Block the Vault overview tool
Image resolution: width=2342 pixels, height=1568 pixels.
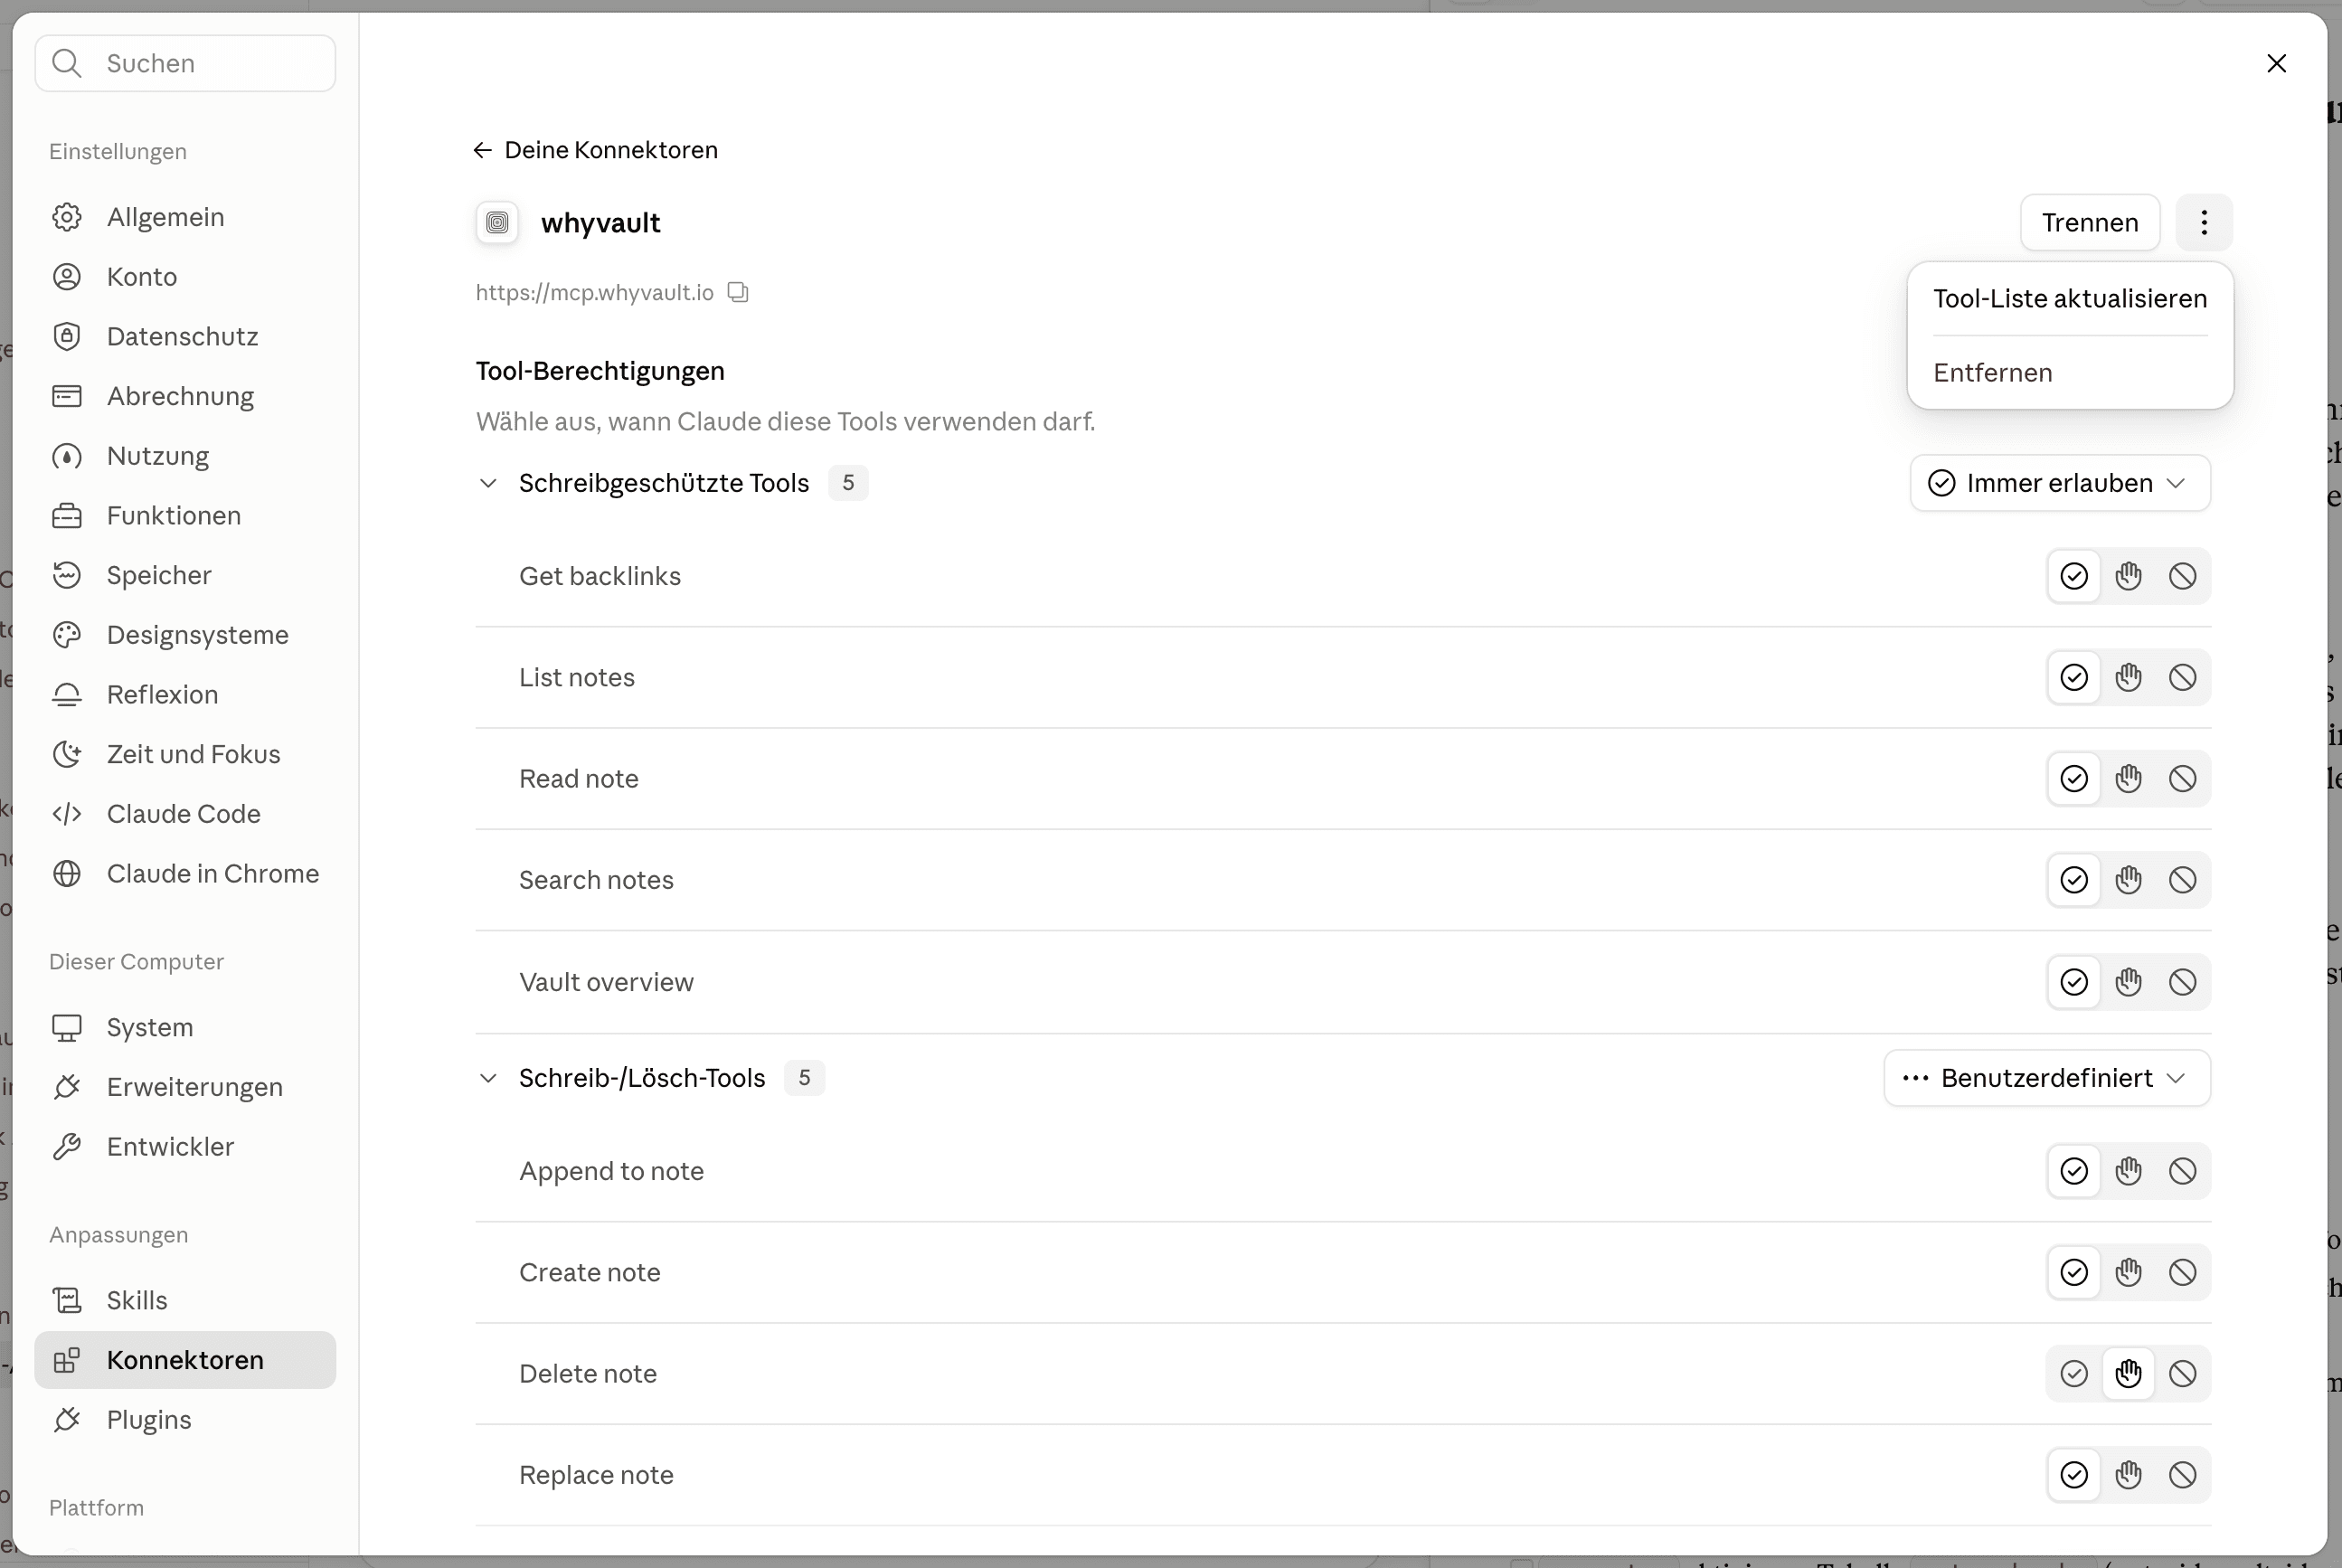tap(2182, 982)
